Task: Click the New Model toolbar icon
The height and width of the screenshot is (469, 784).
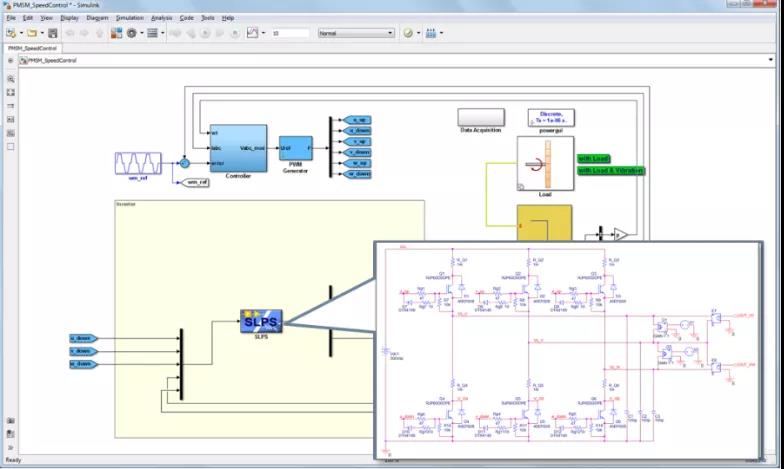Action: click(11, 33)
